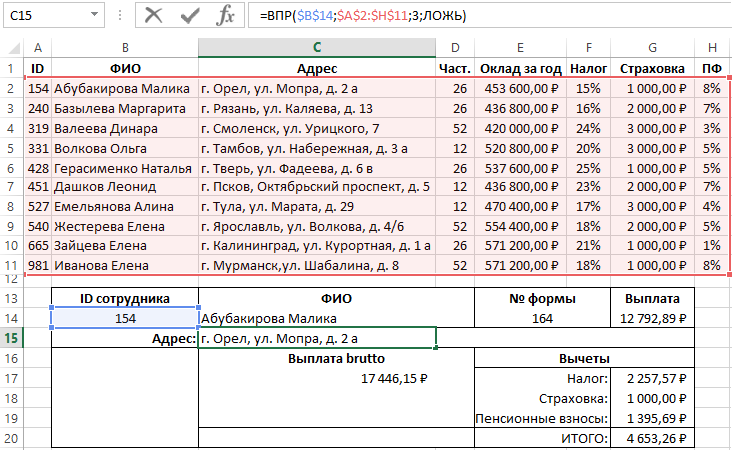Click the 'Выплата brutto' heading
Image resolution: width=732 pixels, height=450 pixels.
tap(336, 358)
